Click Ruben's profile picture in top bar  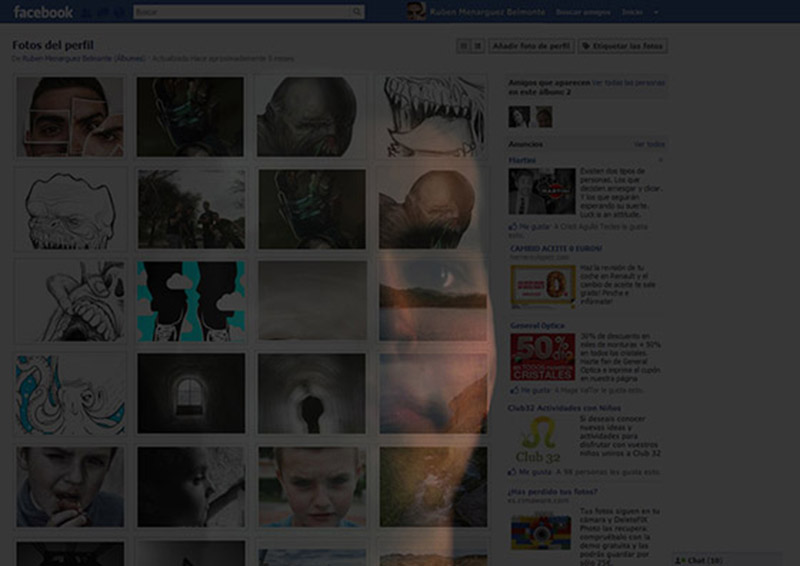point(416,11)
